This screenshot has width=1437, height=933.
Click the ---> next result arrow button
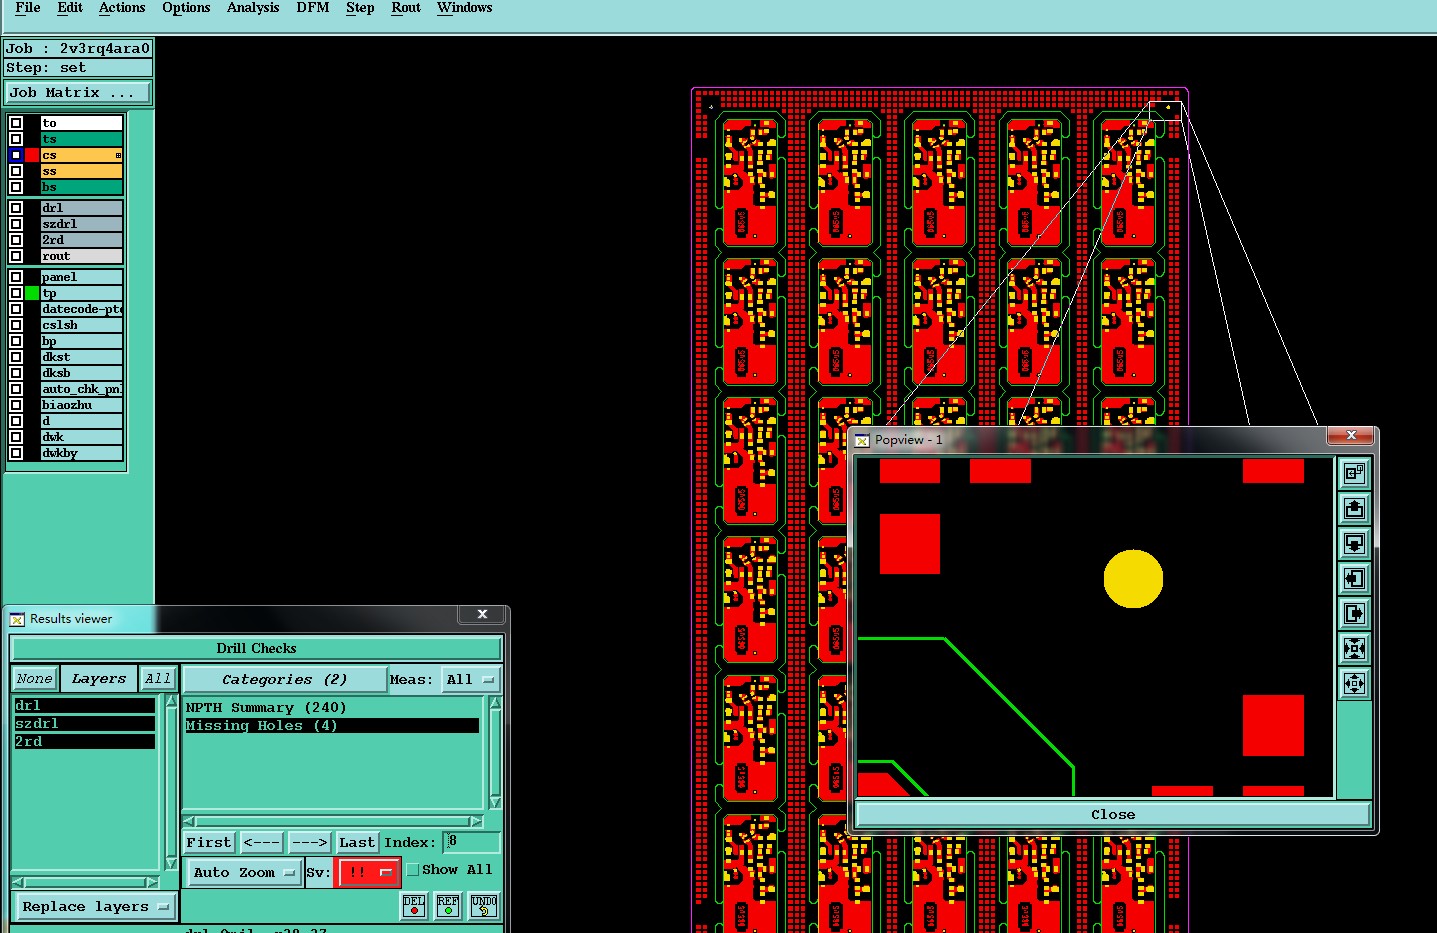[309, 843]
